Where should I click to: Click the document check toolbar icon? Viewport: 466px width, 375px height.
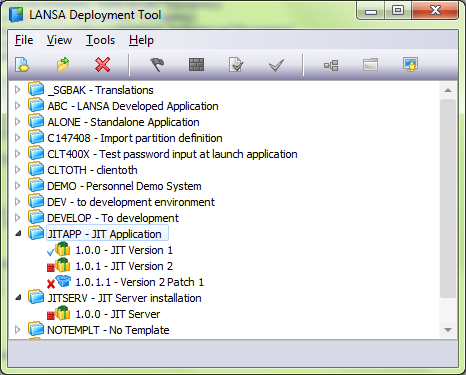[x=236, y=65]
